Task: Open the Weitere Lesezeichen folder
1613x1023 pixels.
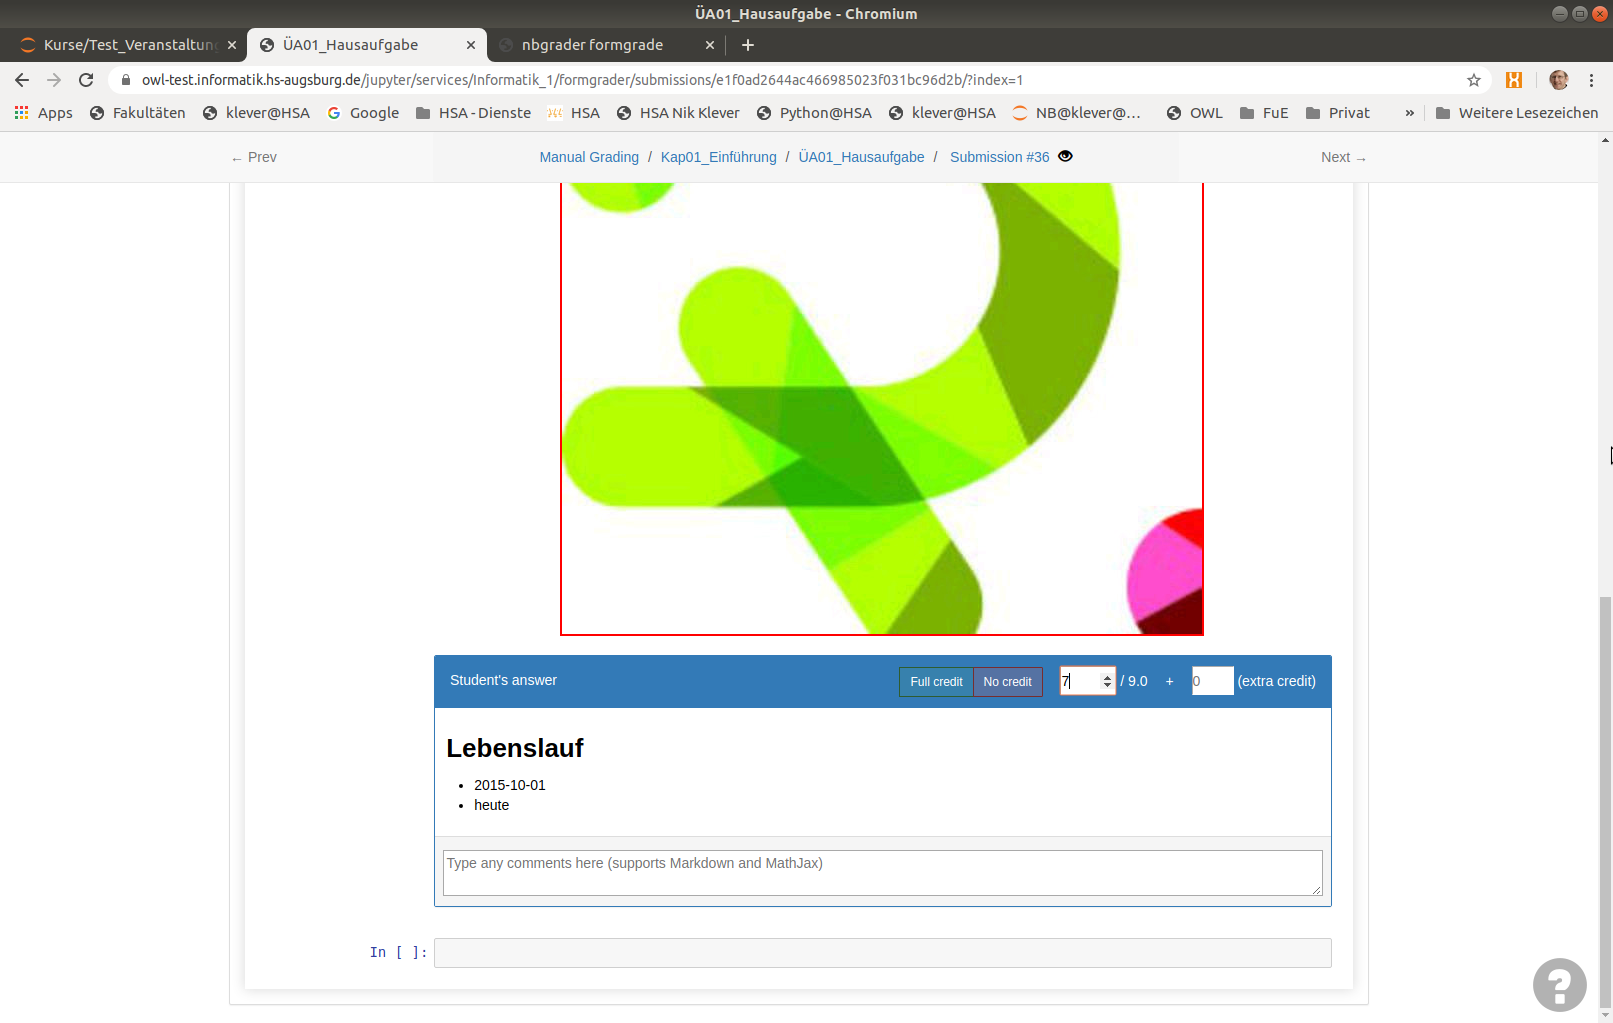Action: pyautogui.click(x=1517, y=113)
